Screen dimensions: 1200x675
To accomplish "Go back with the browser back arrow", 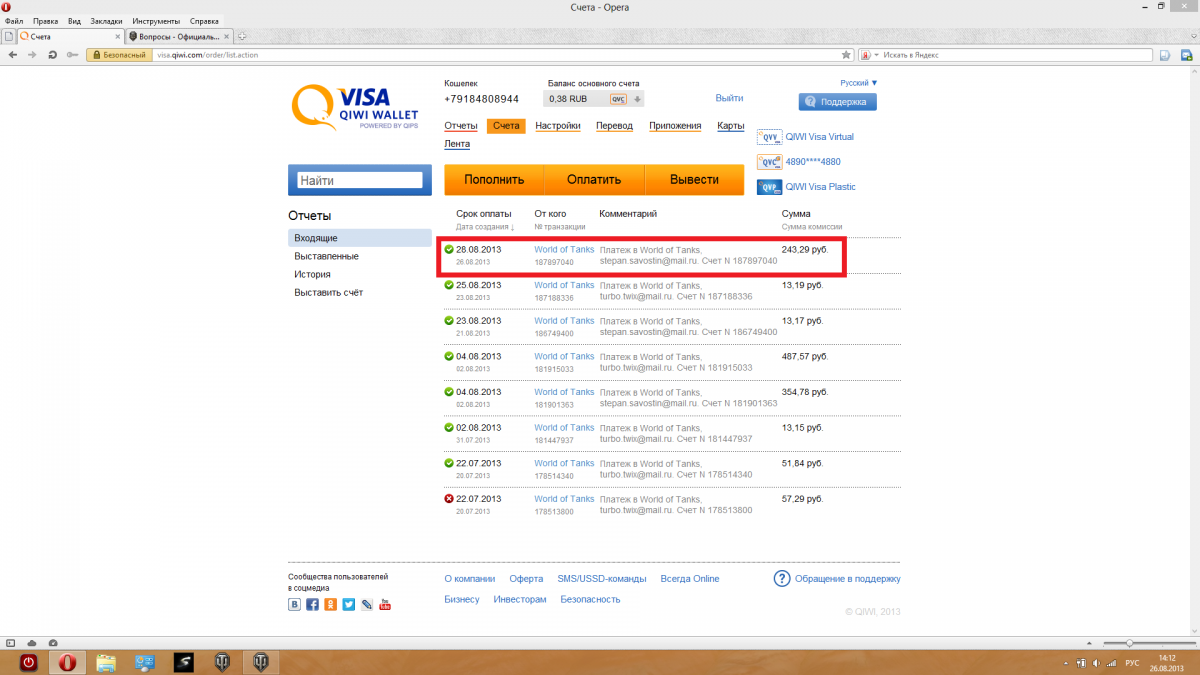I will (x=12, y=54).
